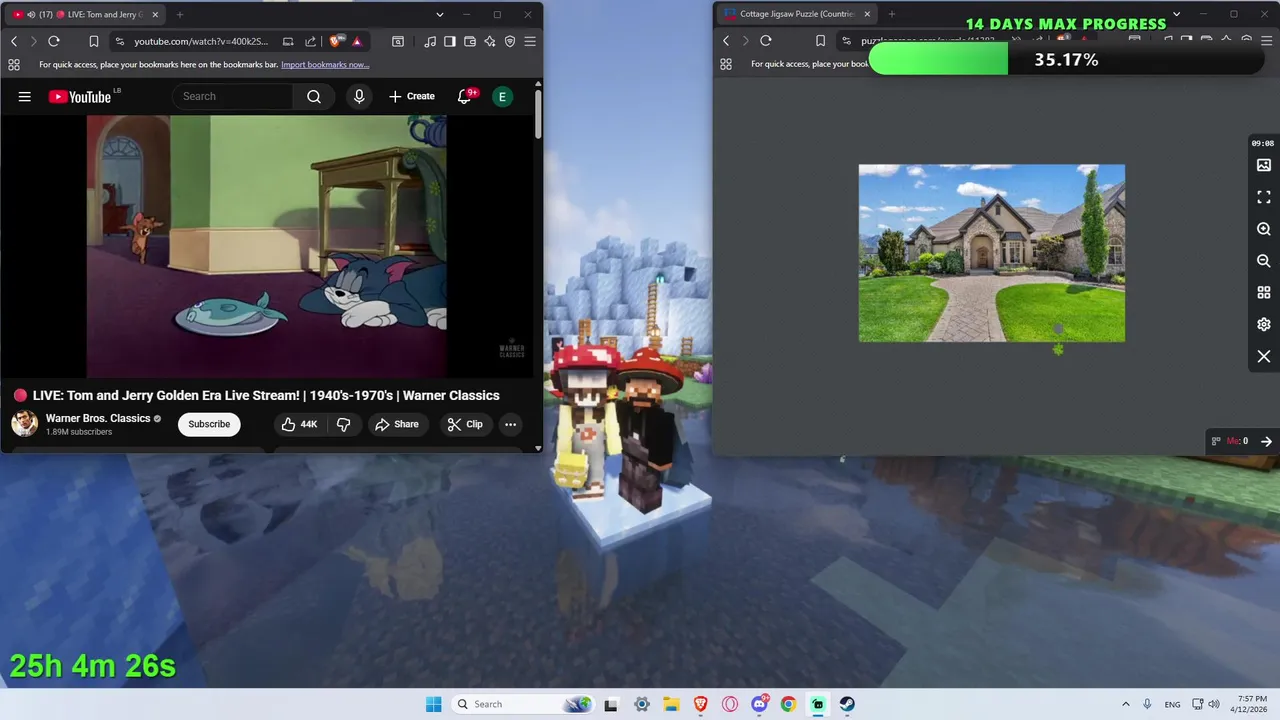The height and width of the screenshot is (720, 1280).
Task: Open more actions ellipsis under the video
Action: click(x=510, y=424)
